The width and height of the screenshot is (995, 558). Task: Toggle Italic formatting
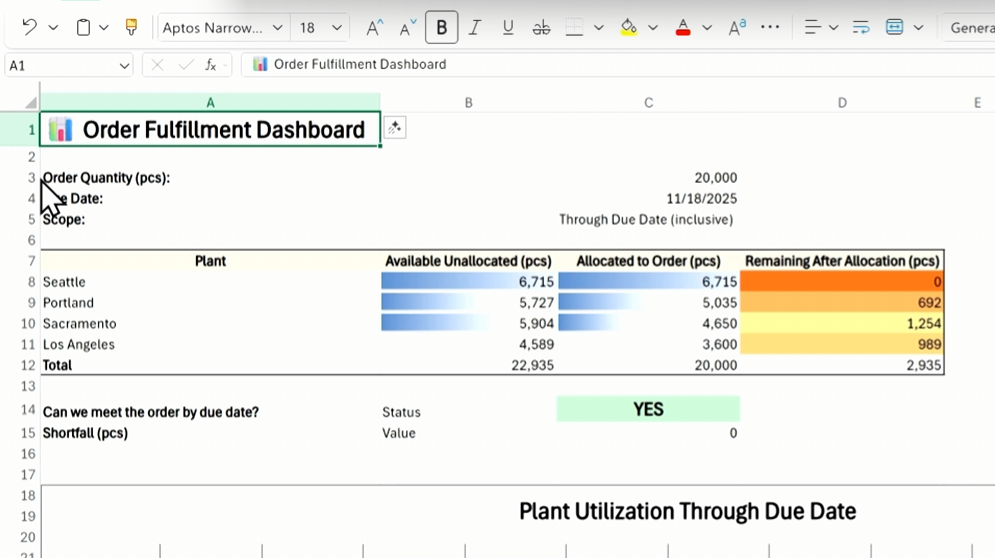(x=475, y=28)
